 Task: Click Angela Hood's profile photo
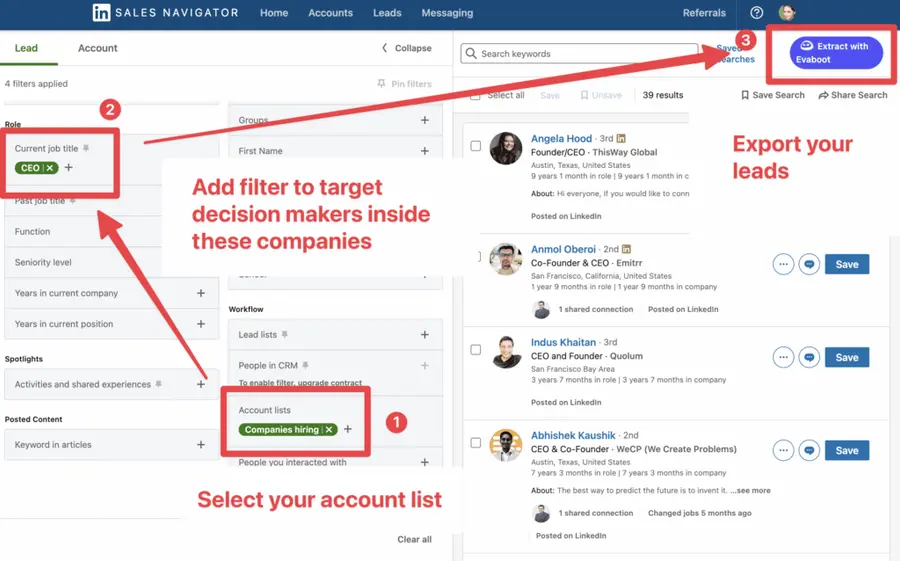pyautogui.click(x=506, y=149)
